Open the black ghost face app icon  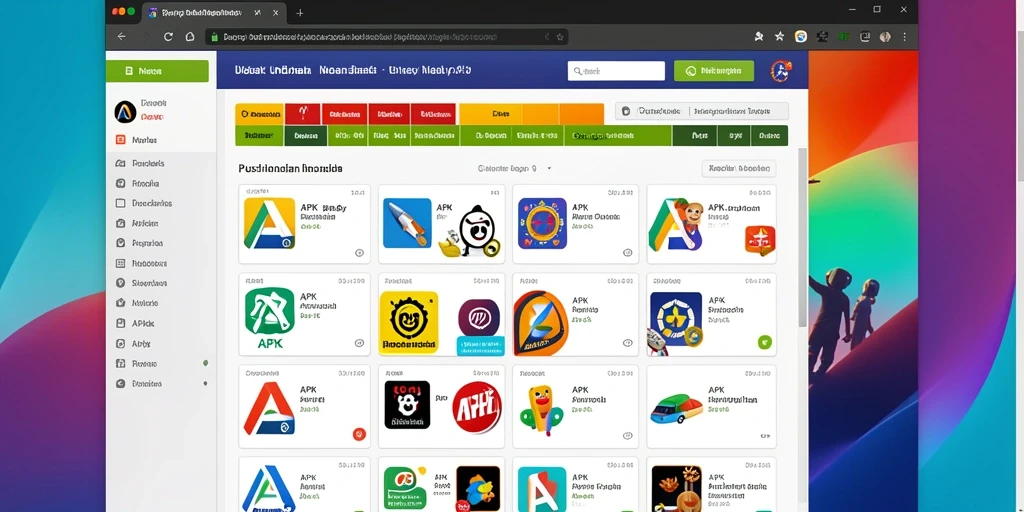407,405
